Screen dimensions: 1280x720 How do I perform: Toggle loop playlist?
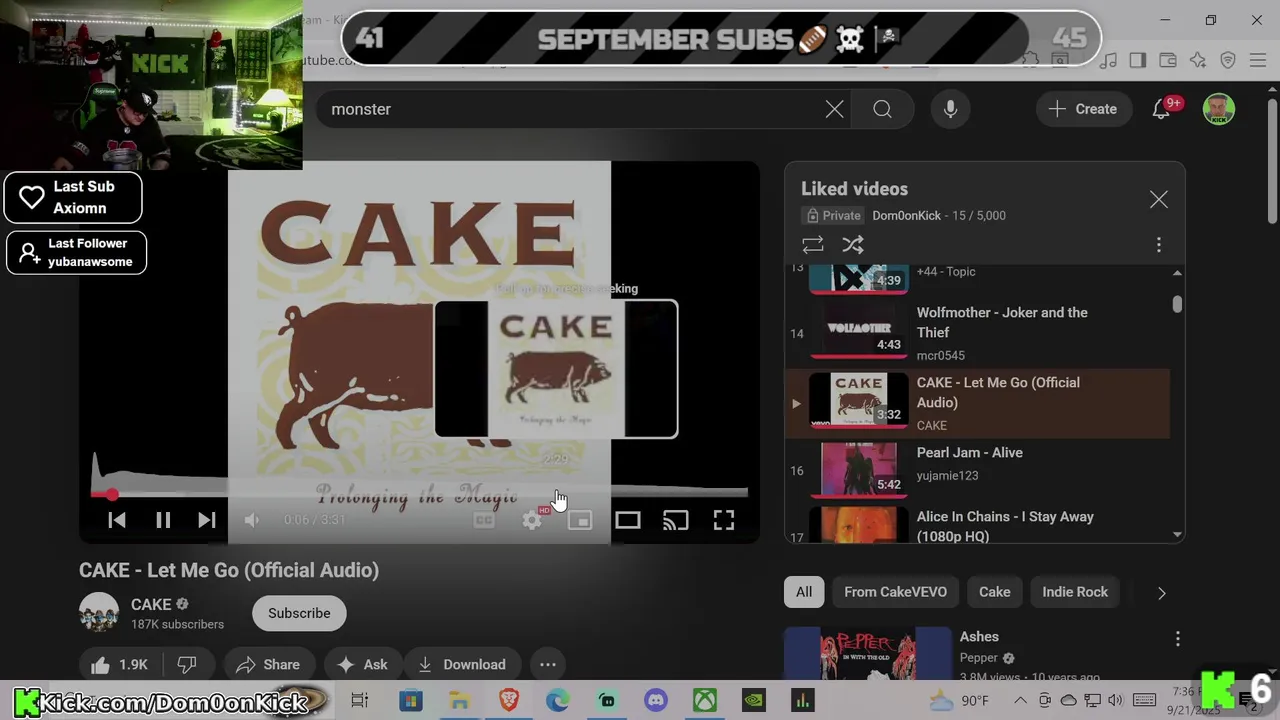coord(813,245)
